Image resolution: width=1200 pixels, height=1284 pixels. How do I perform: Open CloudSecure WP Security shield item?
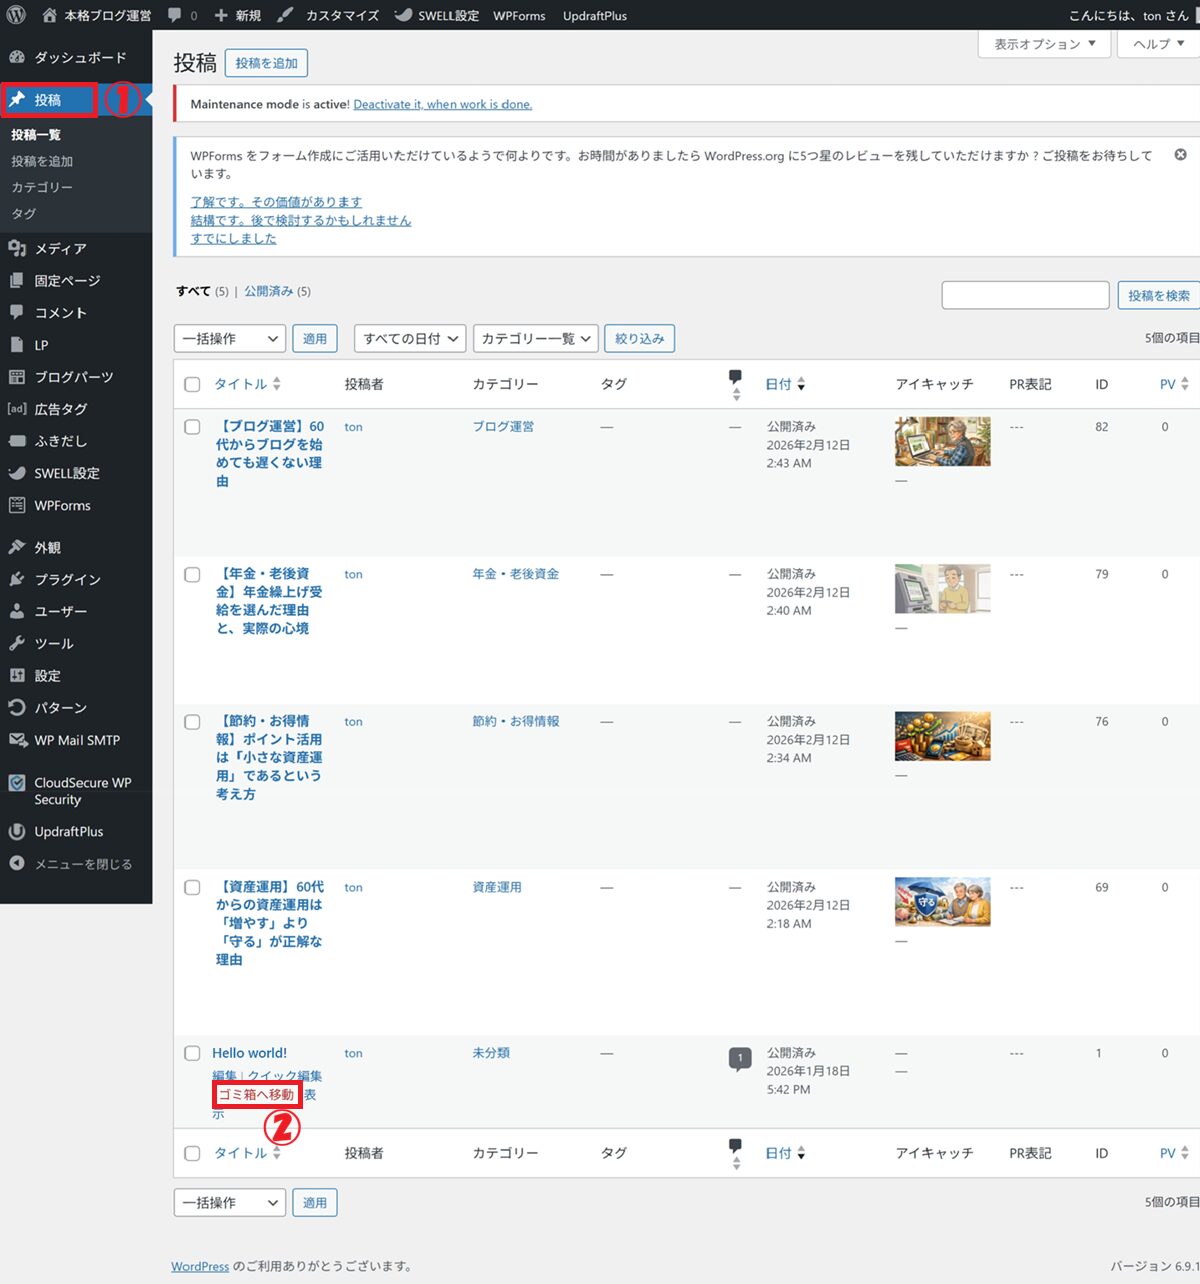pyautogui.click(x=17, y=784)
